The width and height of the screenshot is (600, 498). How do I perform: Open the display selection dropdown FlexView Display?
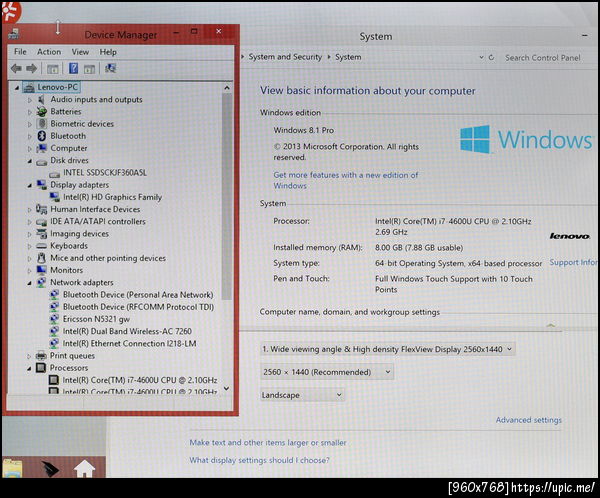click(x=388, y=349)
